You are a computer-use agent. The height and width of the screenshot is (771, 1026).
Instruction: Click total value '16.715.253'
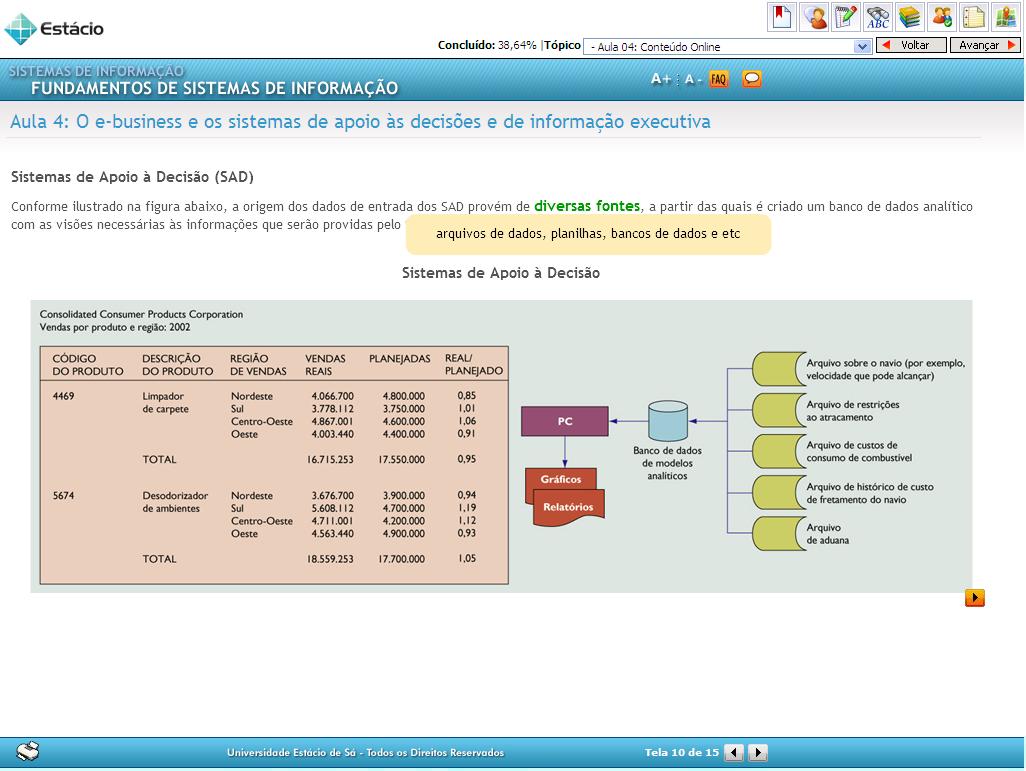pyautogui.click(x=330, y=459)
